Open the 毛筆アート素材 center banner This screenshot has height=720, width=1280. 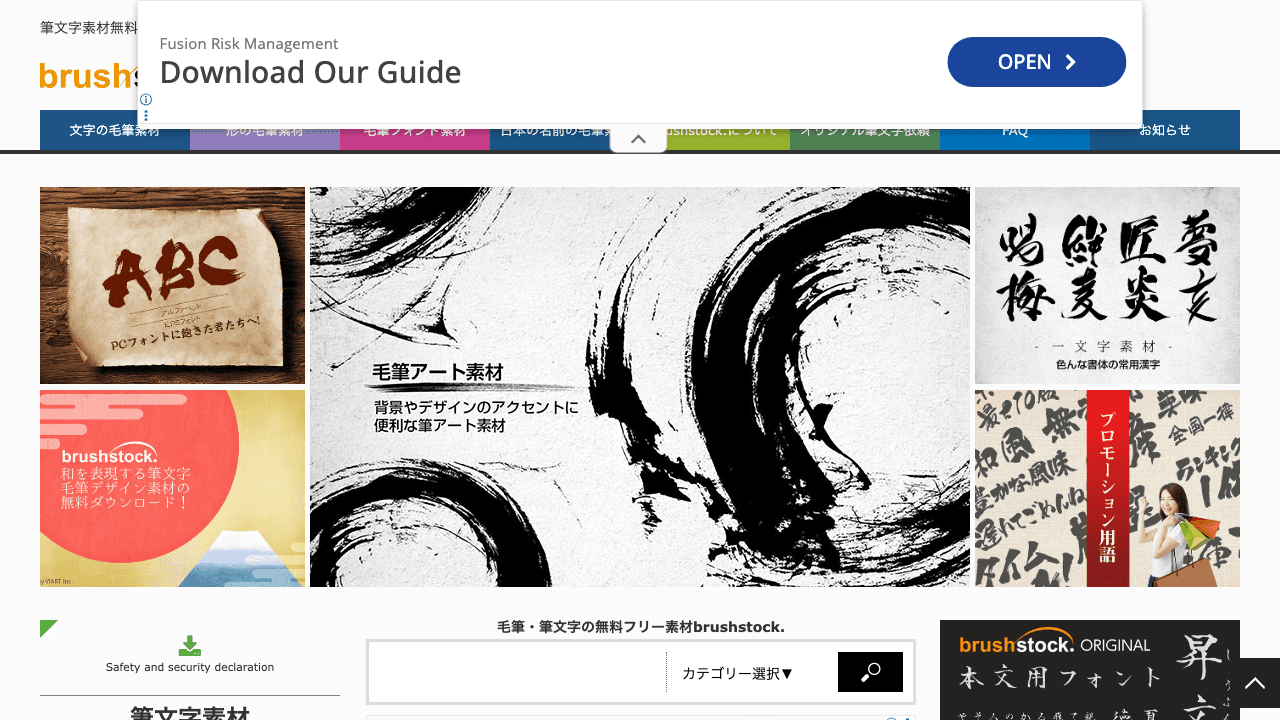coord(640,387)
